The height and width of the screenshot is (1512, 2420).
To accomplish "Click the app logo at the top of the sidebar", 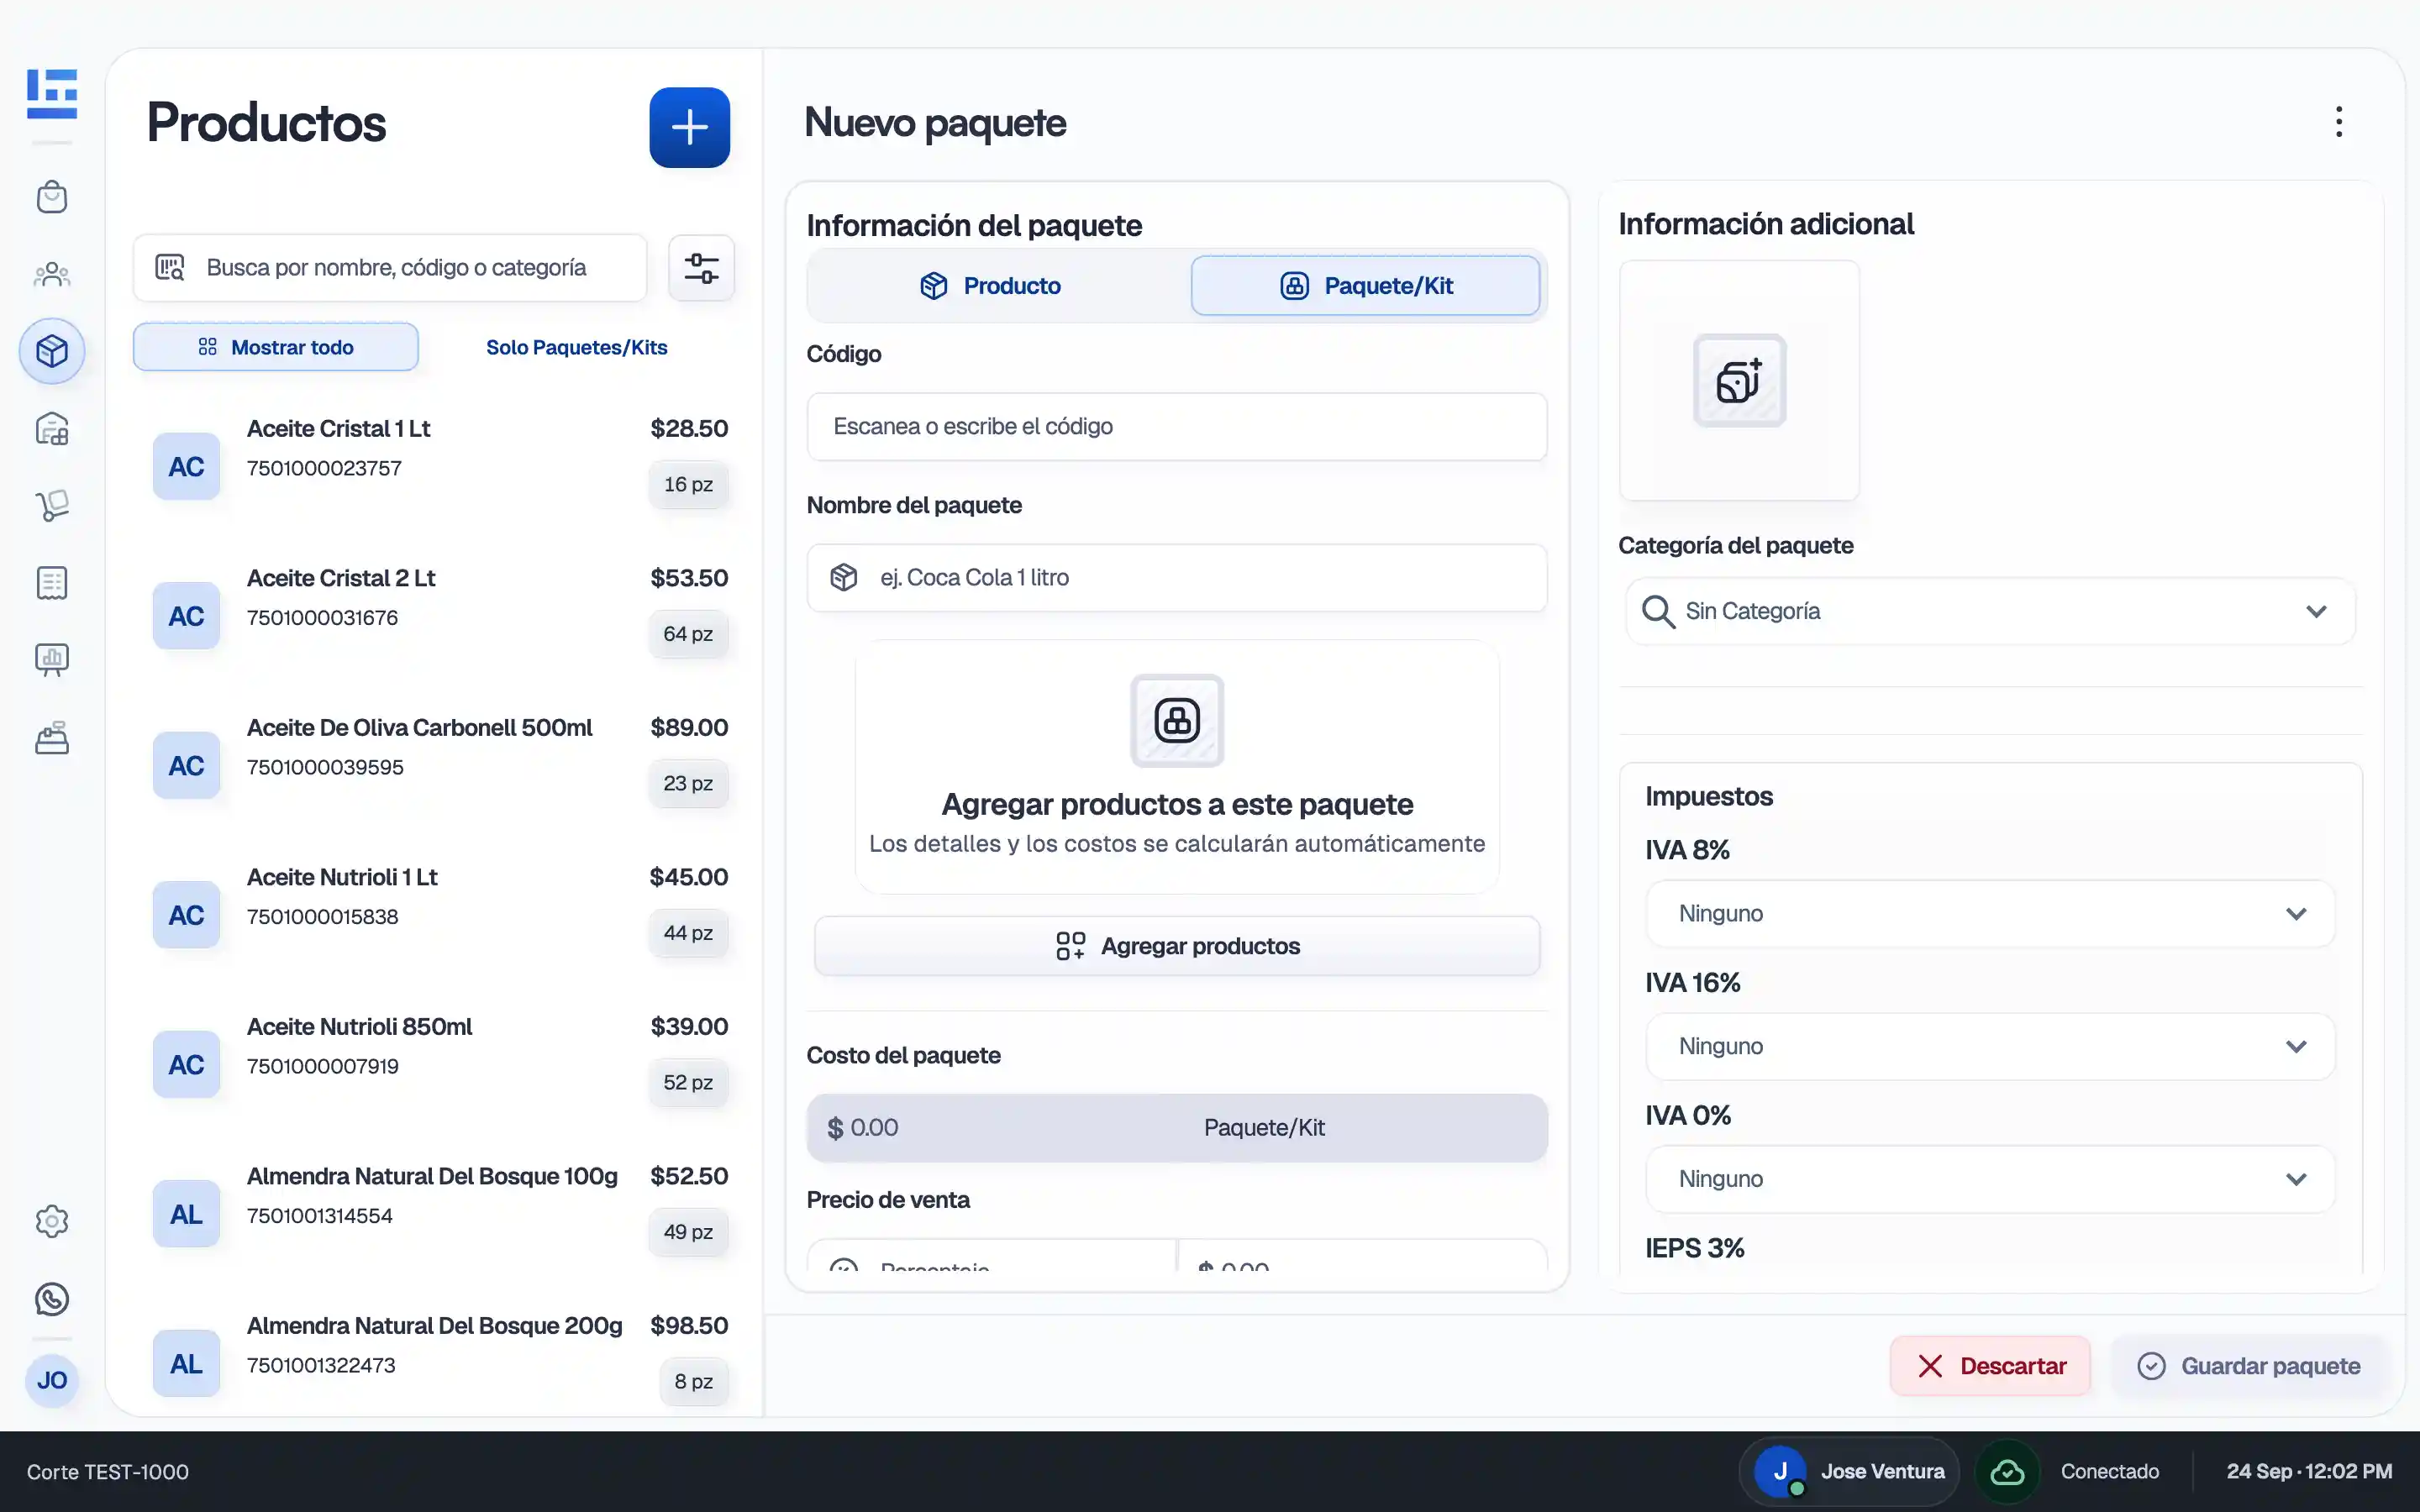I will click(x=52, y=94).
